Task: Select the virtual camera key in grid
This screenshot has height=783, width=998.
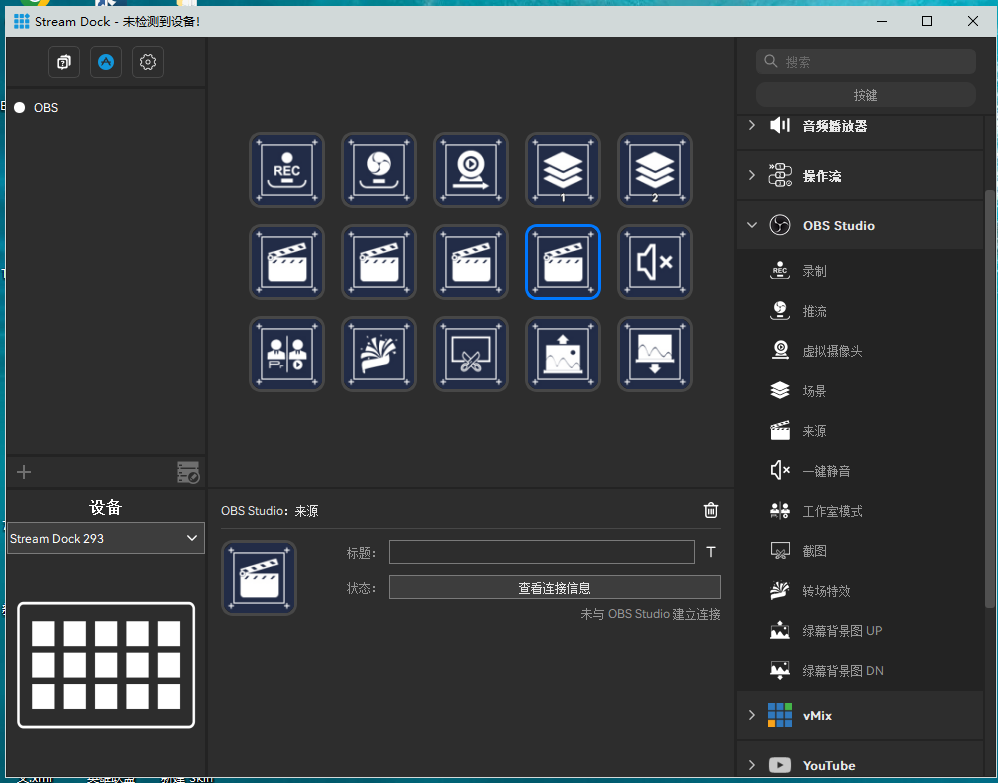Action: tap(470, 170)
